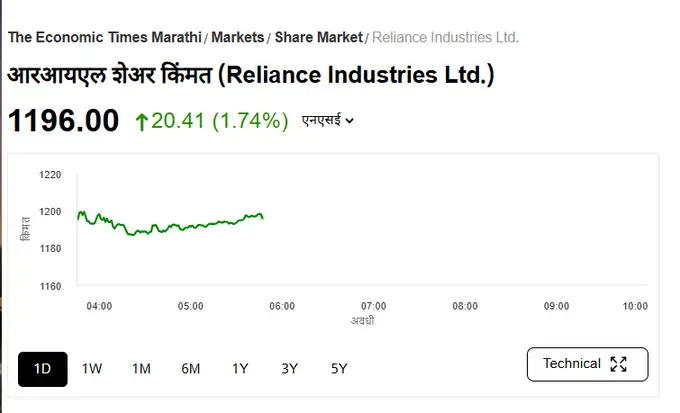Switch to the 1Y chart view
Viewport: 680px width, 413px height.
tap(240, 368)
